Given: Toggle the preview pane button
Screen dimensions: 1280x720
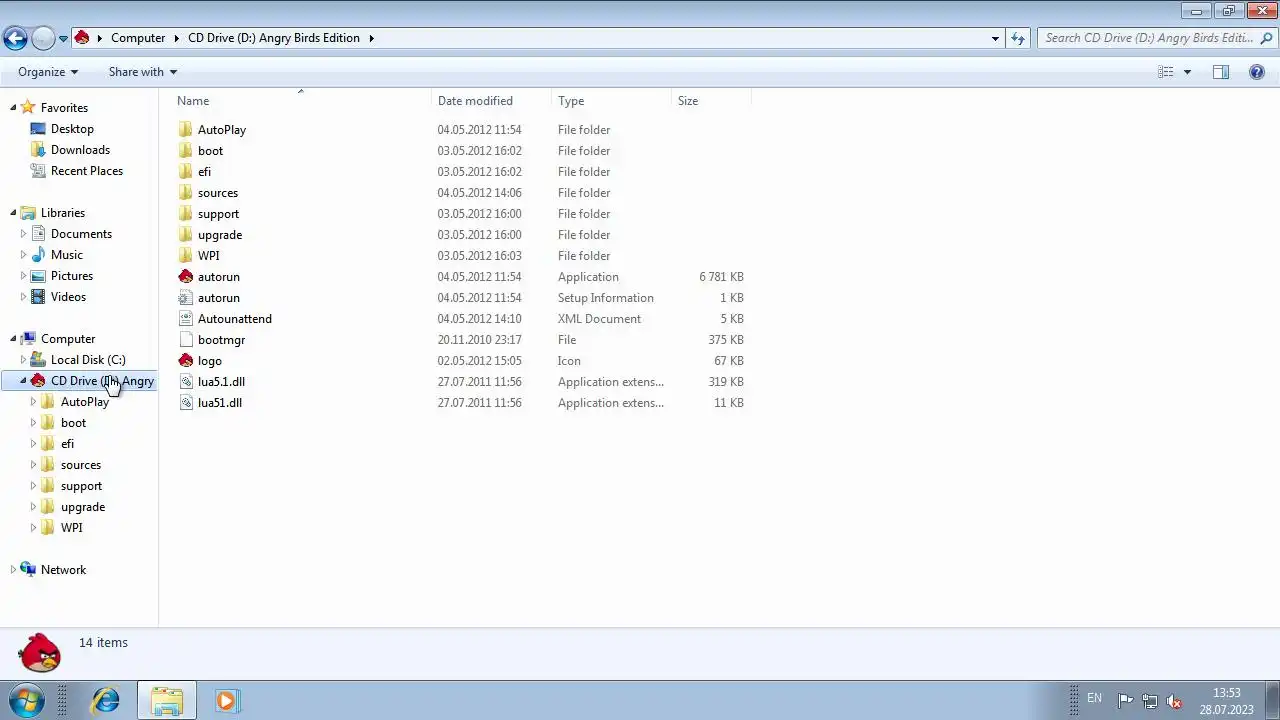Looking at the screenshot, I should (1221, 72).
